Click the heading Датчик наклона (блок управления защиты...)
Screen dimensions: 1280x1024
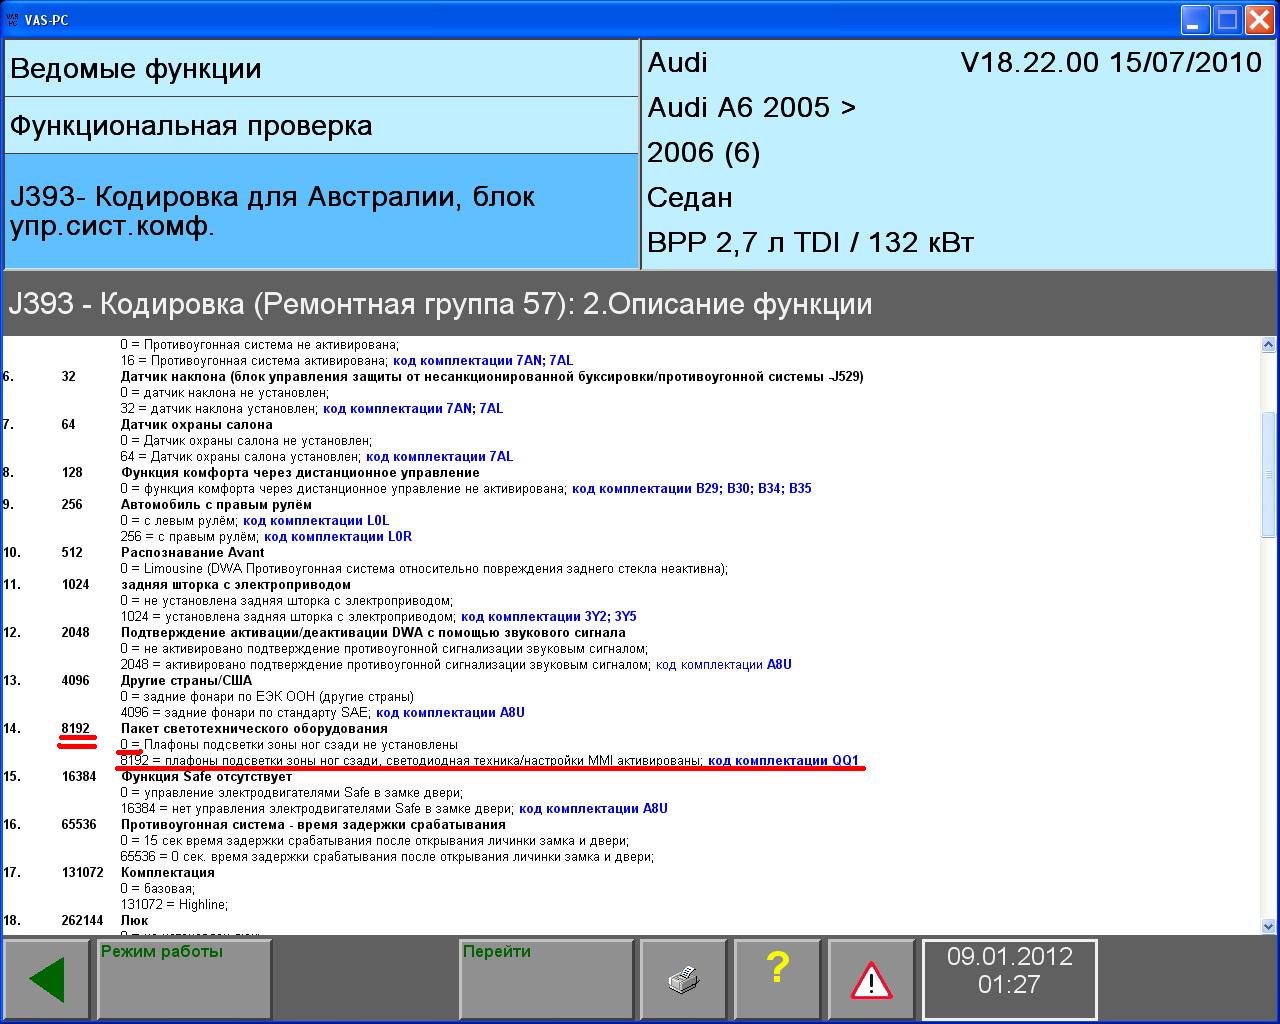492,377
